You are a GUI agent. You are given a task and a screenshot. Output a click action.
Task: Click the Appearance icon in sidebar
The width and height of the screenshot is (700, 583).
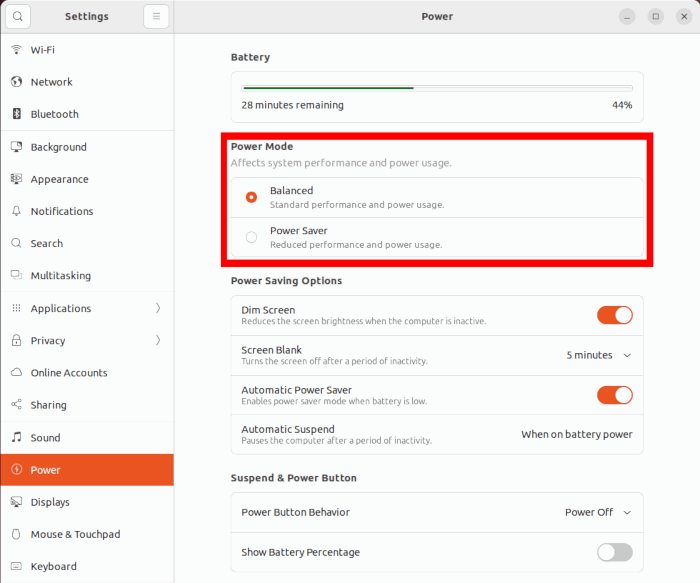[x=17, y=179]
